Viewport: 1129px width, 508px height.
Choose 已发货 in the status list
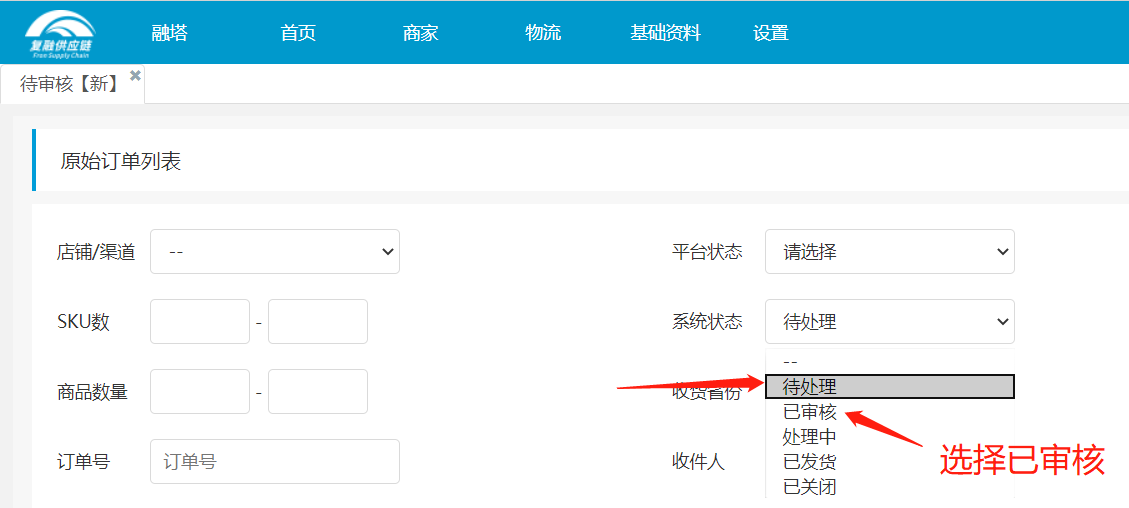click(890, 461)
